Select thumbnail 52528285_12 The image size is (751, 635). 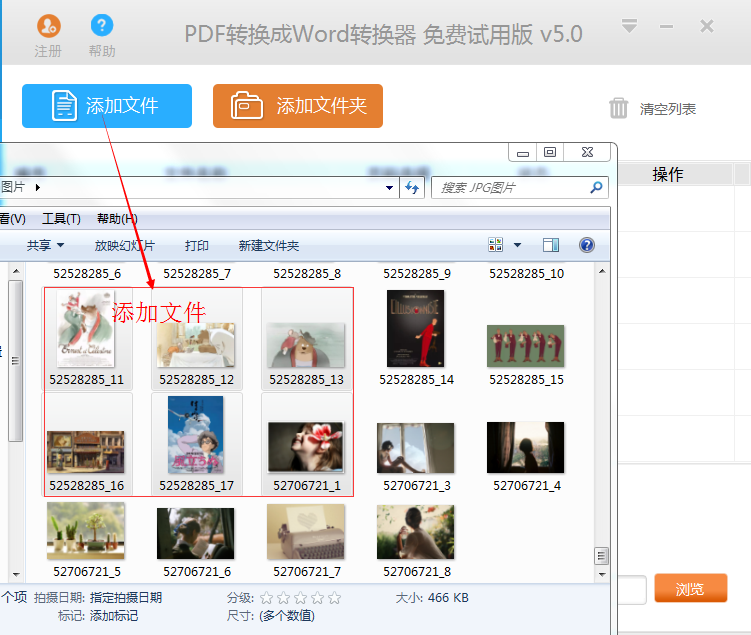[196, 345]
